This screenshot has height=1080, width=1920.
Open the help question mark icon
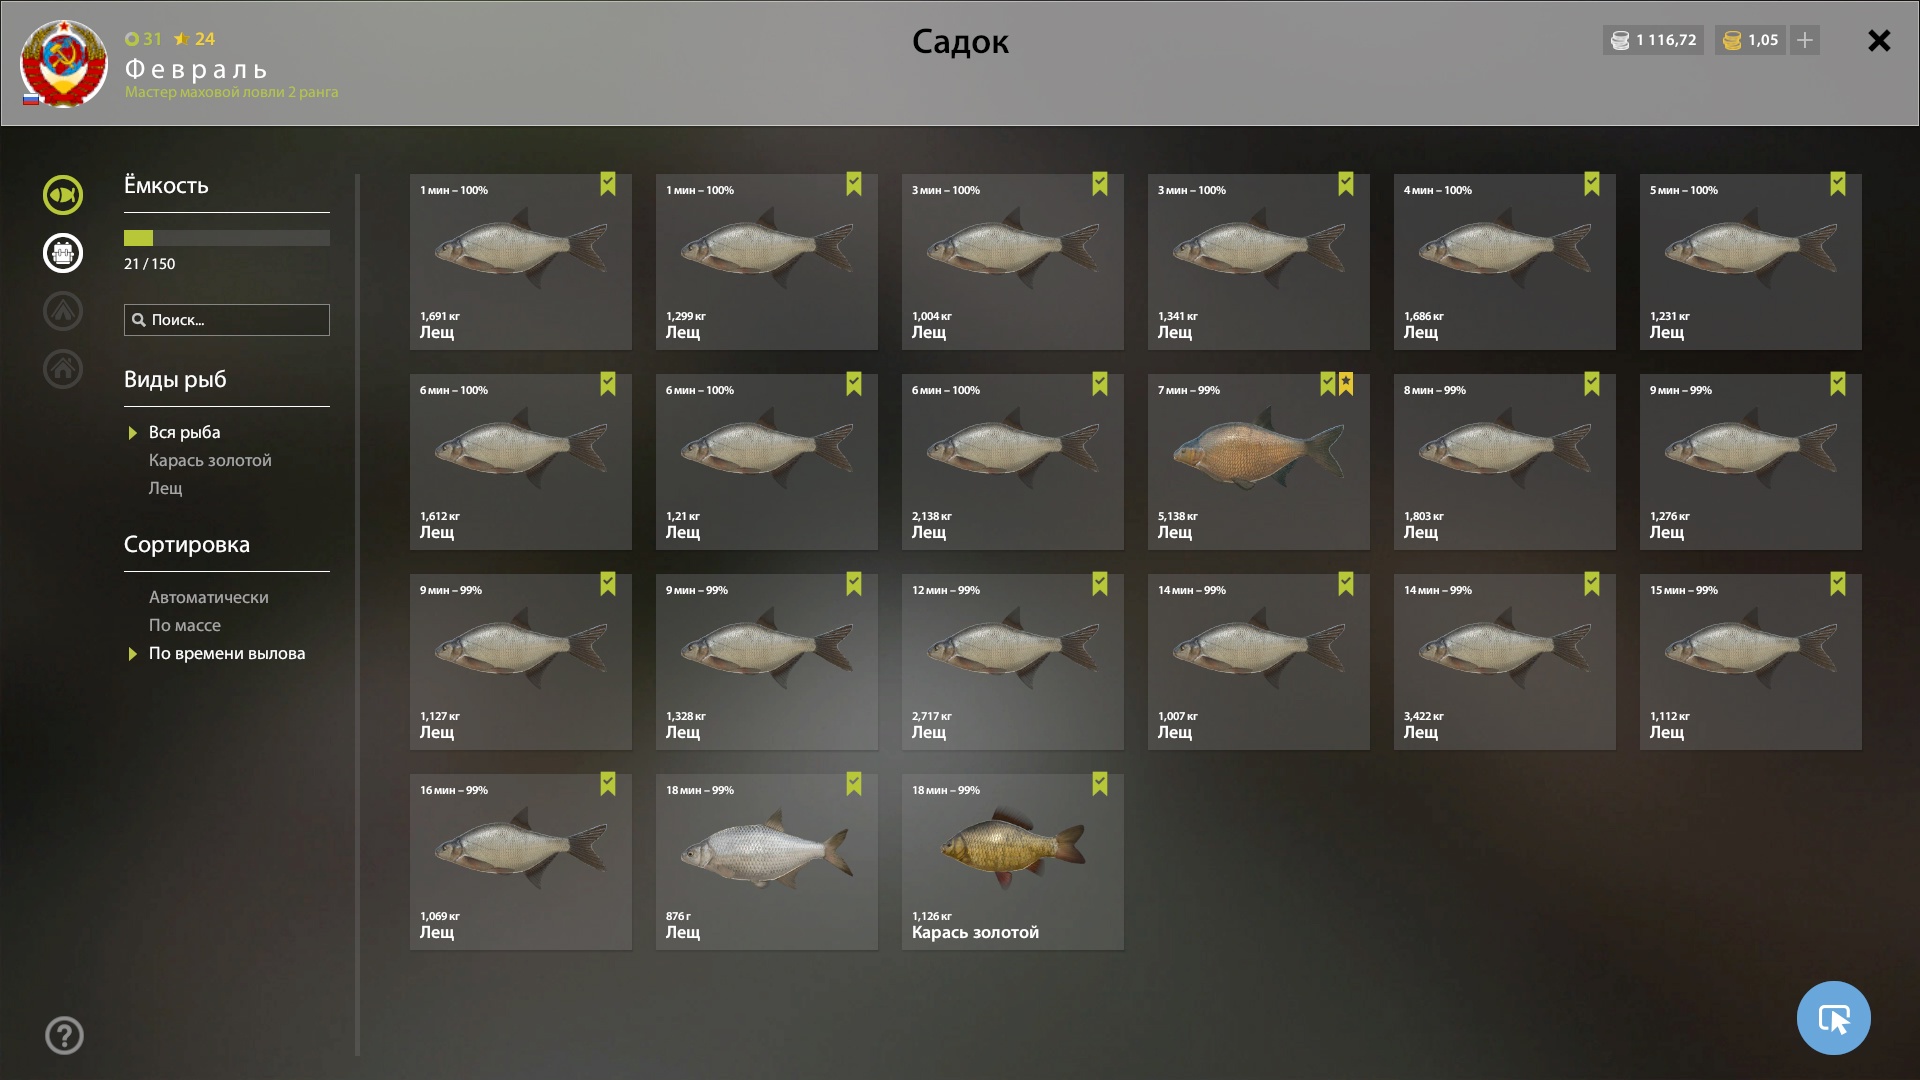(64, 1036)
